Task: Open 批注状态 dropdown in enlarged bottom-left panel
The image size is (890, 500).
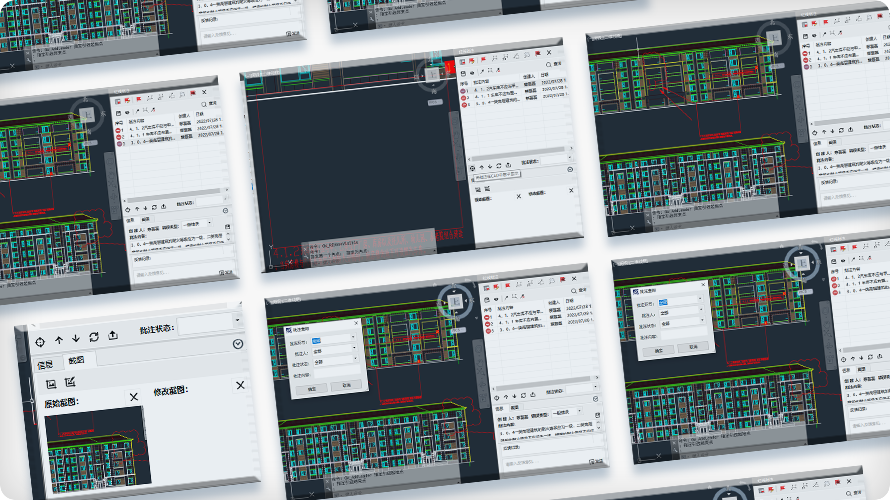Action: 209,323
